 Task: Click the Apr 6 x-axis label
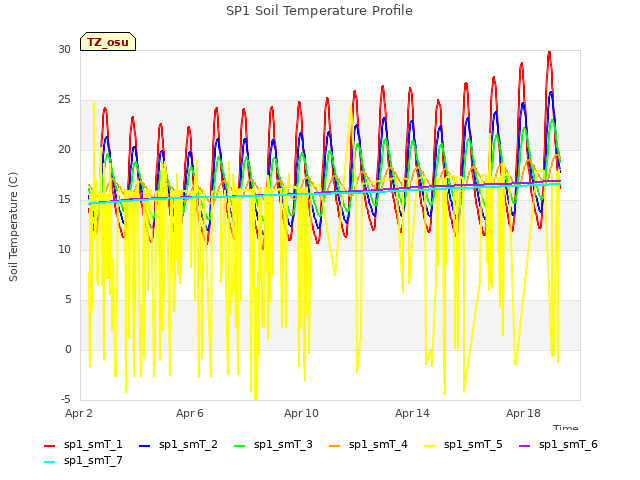[190, 413]
